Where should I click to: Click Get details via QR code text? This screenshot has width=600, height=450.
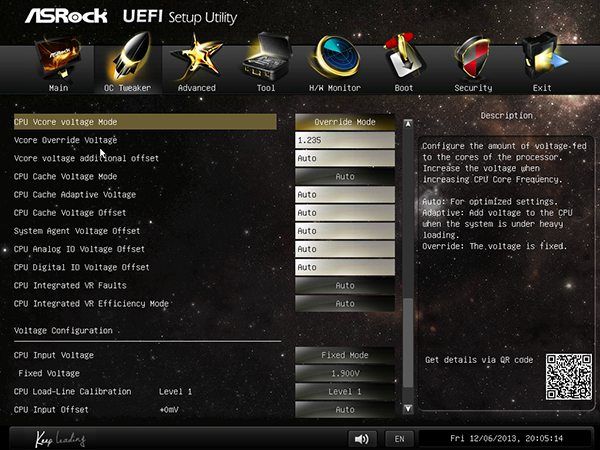point(479,360)
